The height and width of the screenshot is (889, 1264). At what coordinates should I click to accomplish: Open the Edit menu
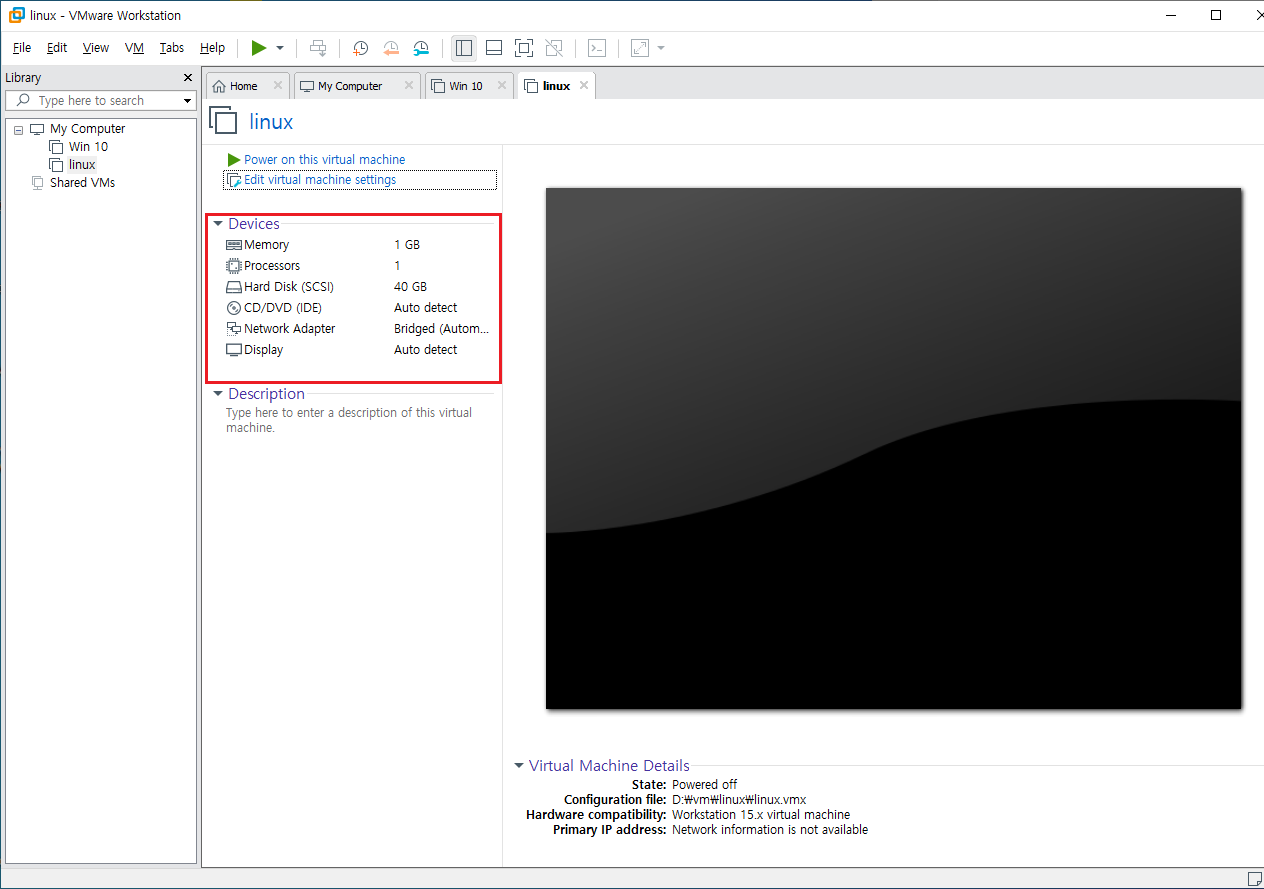pyautogui.click(x=57, y=48)
